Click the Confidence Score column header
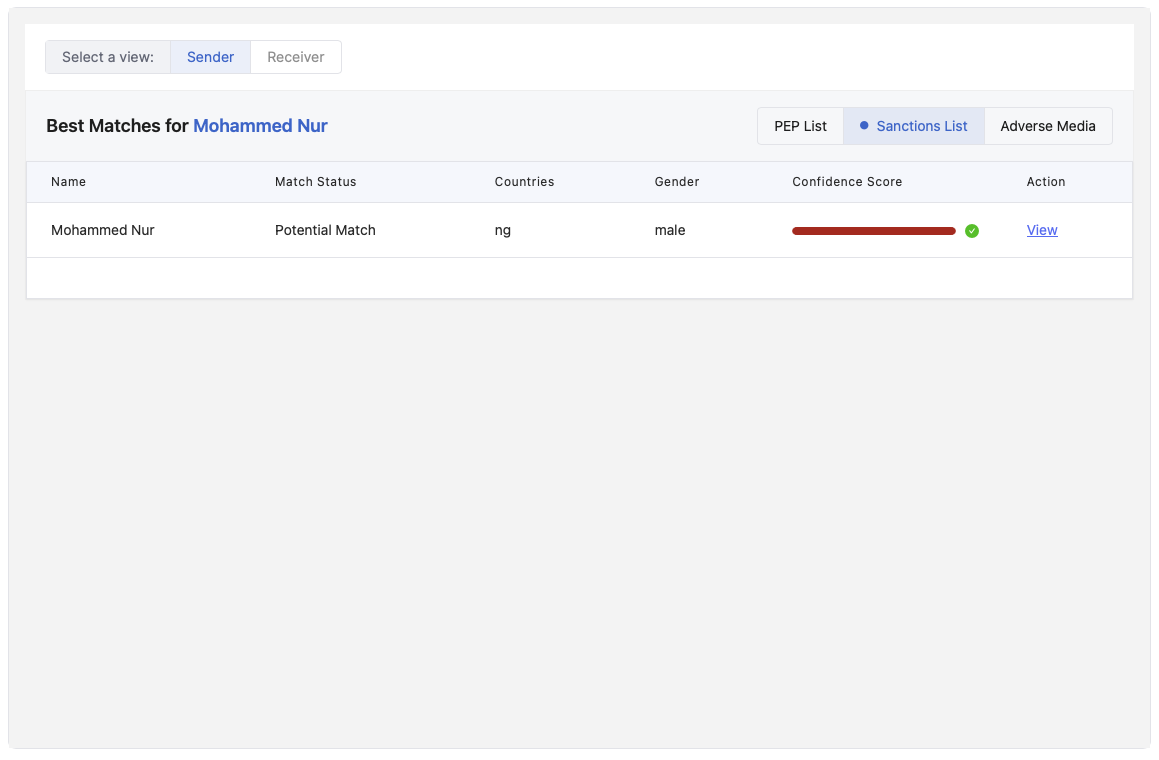 (x=847, y=182)
